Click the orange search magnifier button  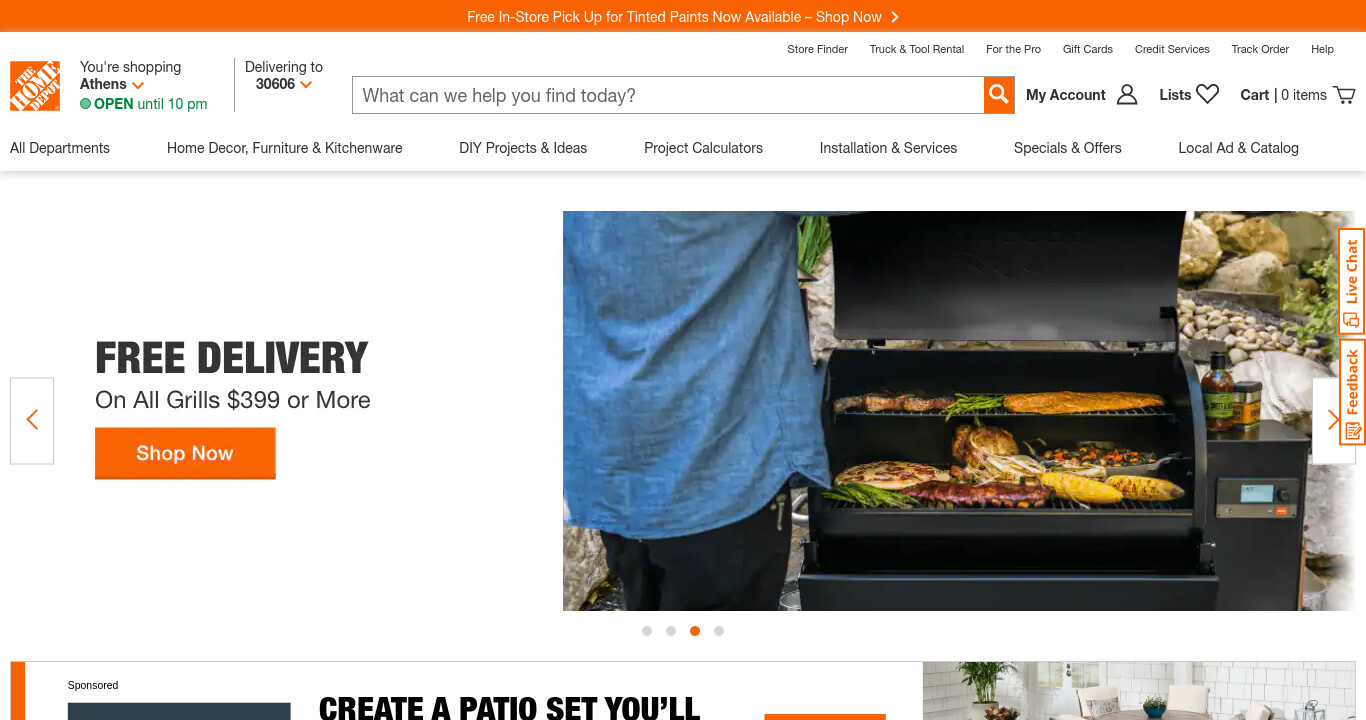point(999,95)
